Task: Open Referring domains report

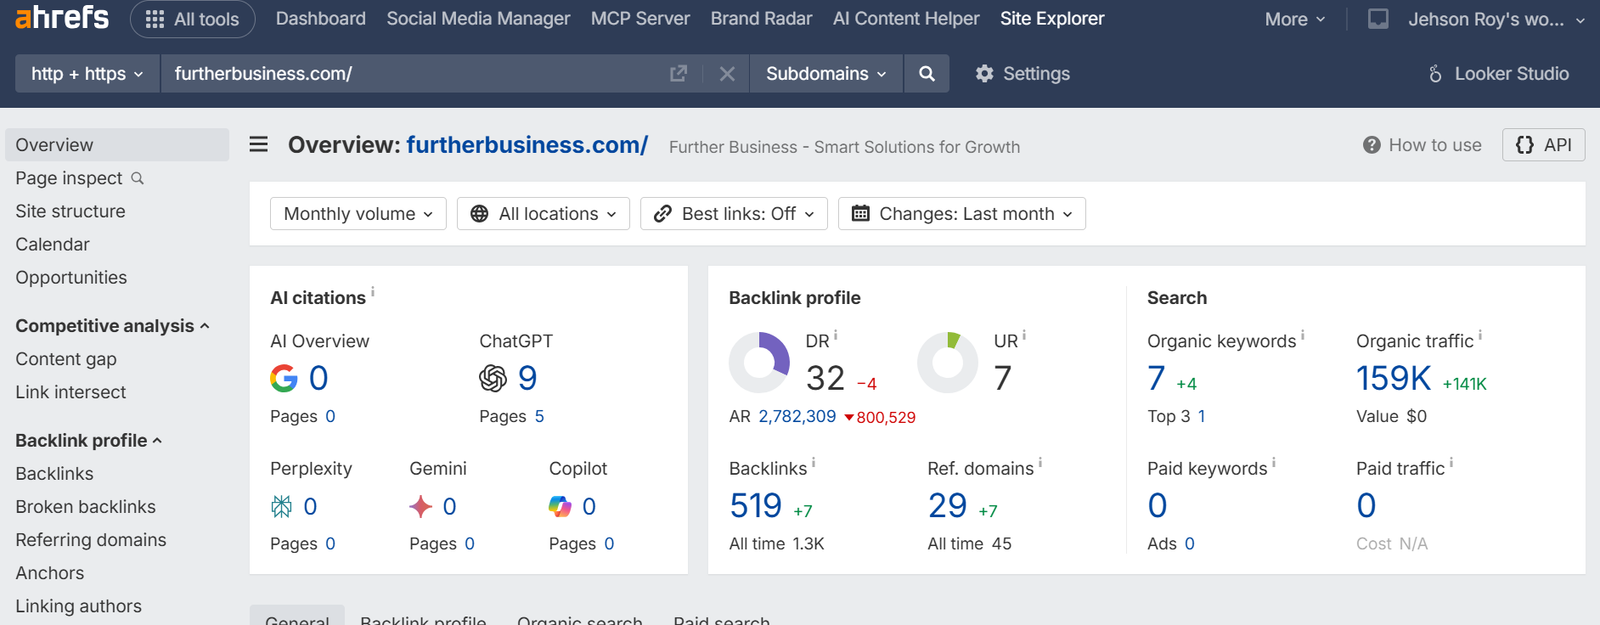Action: 91,540
